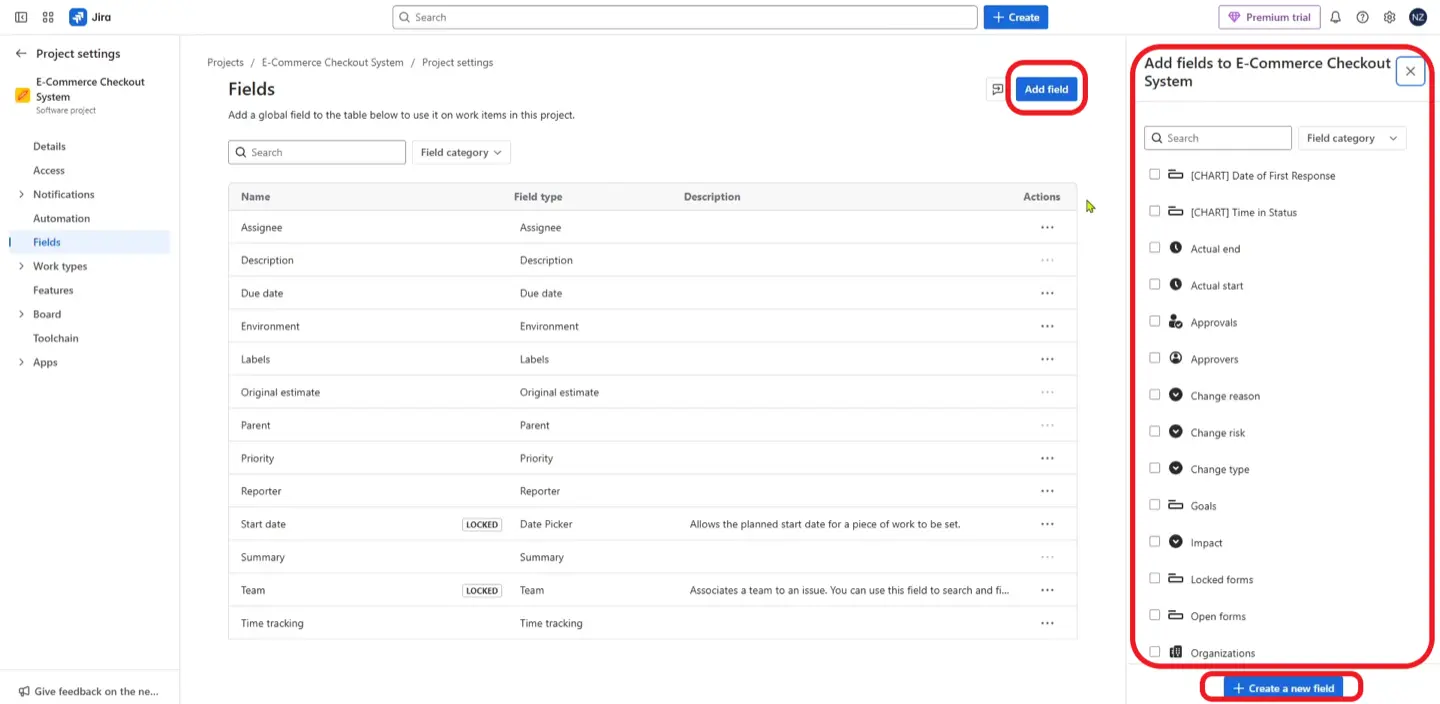The height and width of the screenshot is (704, 1440).
Task: Check the [CHART] Time in Status box
Action: [x=1154, y=211]
